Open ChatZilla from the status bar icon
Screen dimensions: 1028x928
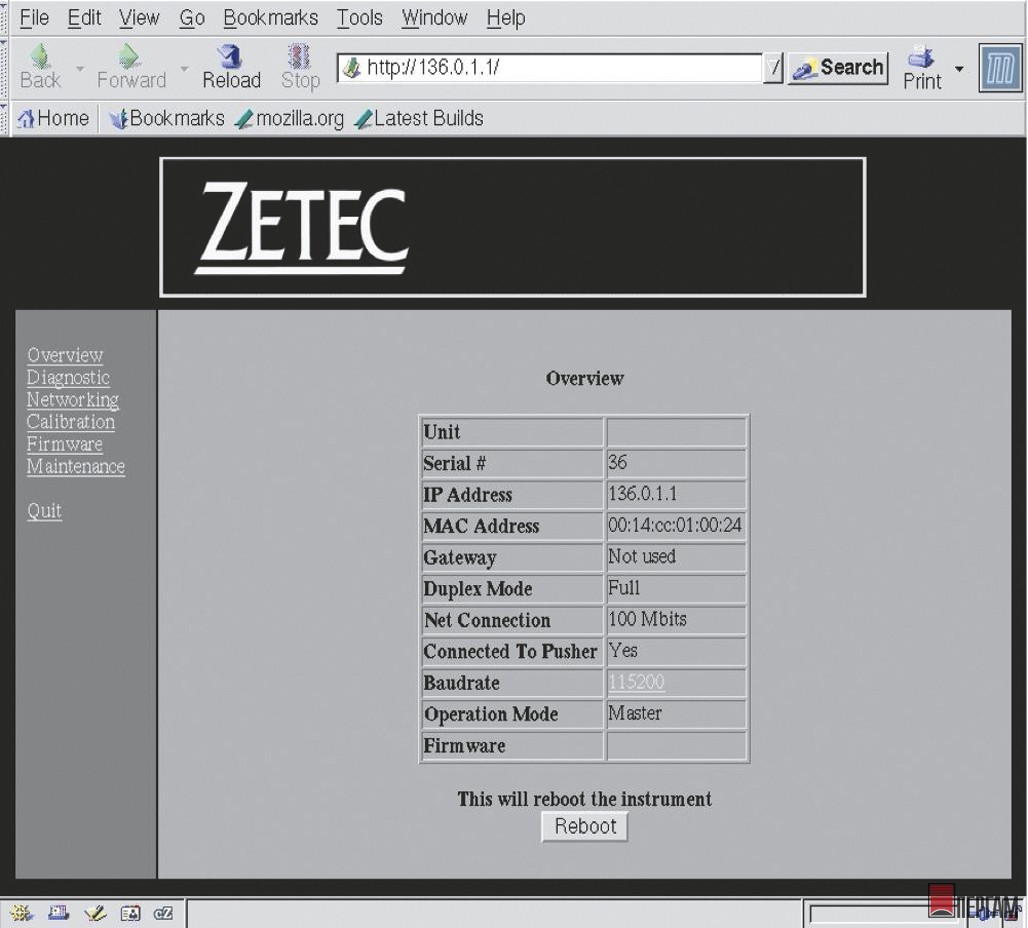click(x=163, y=913)
